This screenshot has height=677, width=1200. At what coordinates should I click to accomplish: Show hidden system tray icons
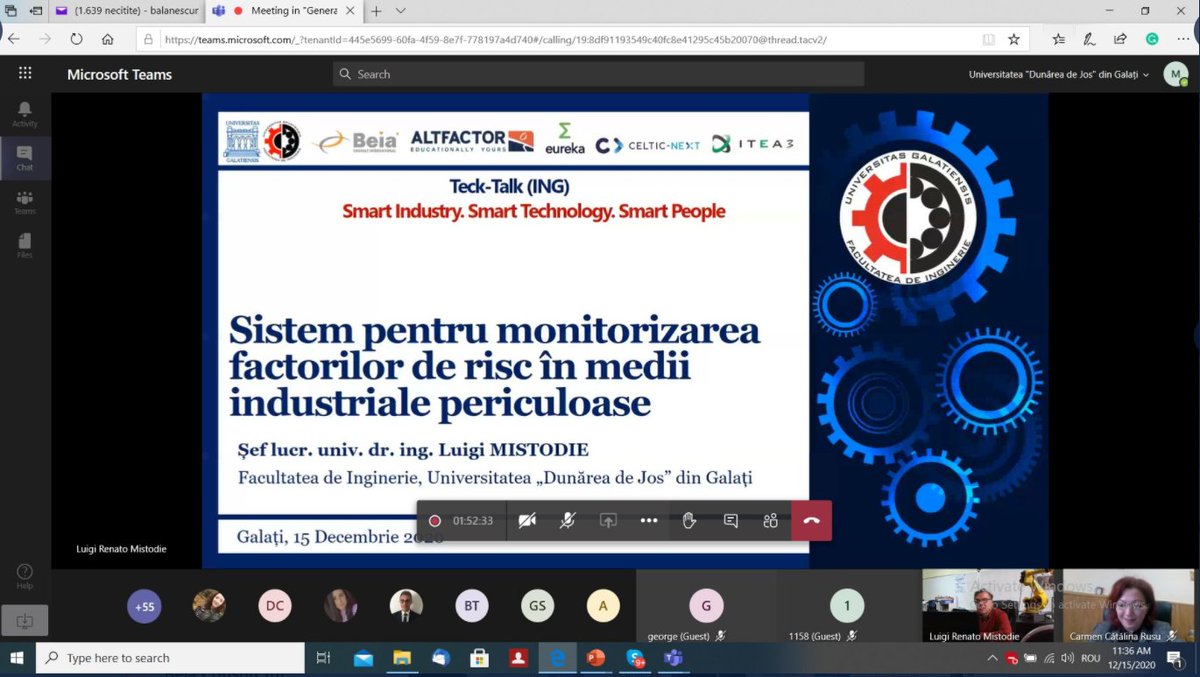[x=993, y=658]
